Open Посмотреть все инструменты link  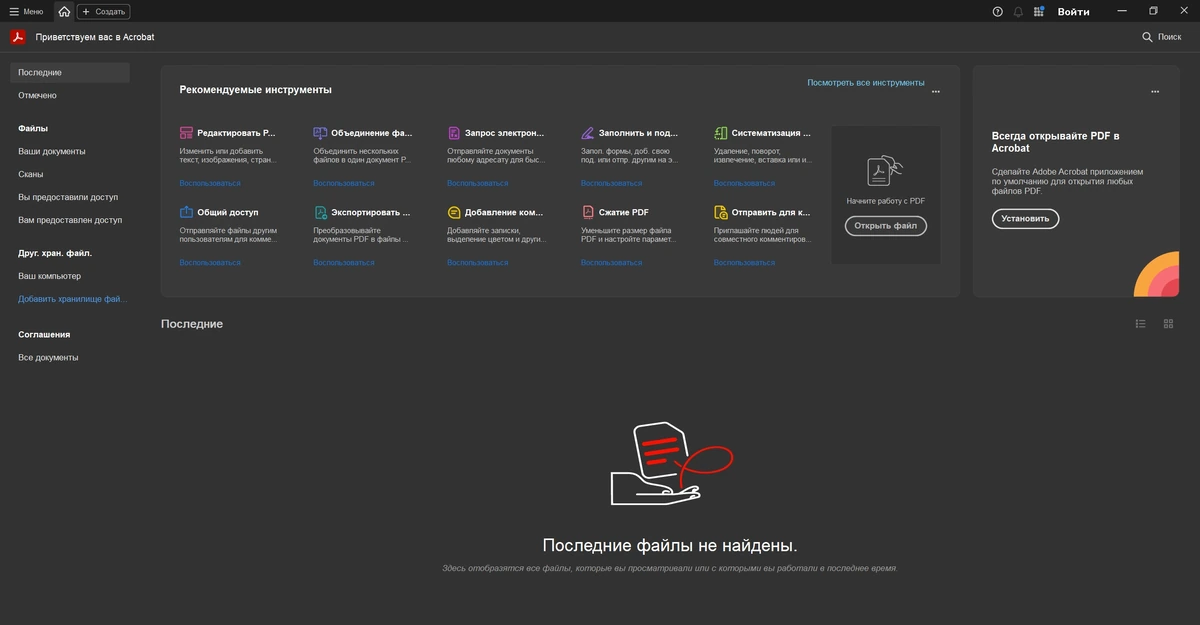[866, 82]
